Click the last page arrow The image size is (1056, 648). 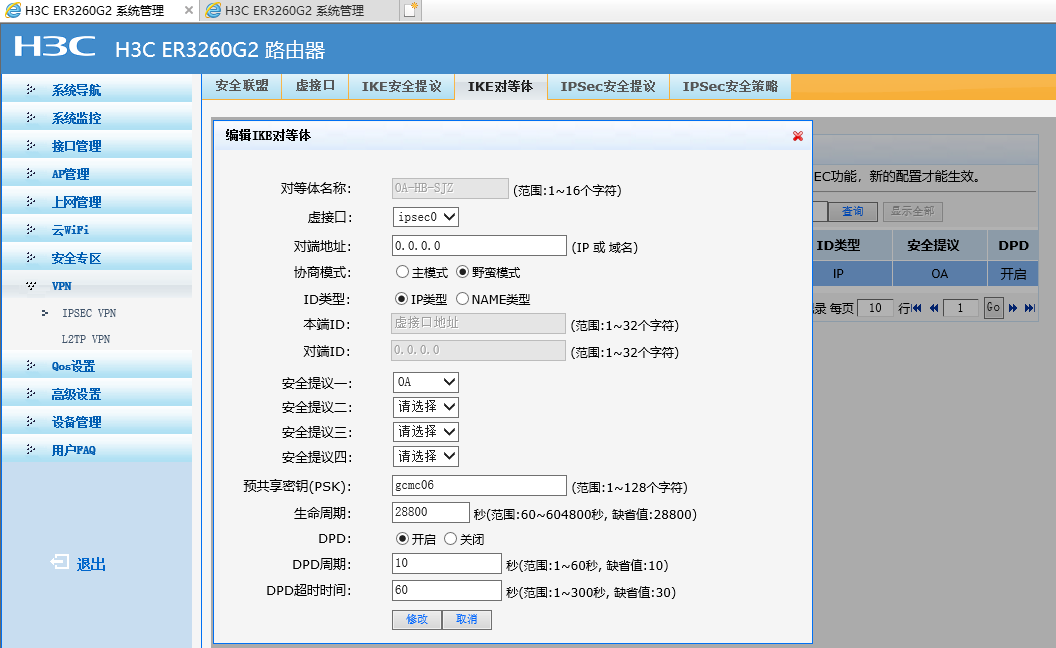click(x=1030, y=308)
